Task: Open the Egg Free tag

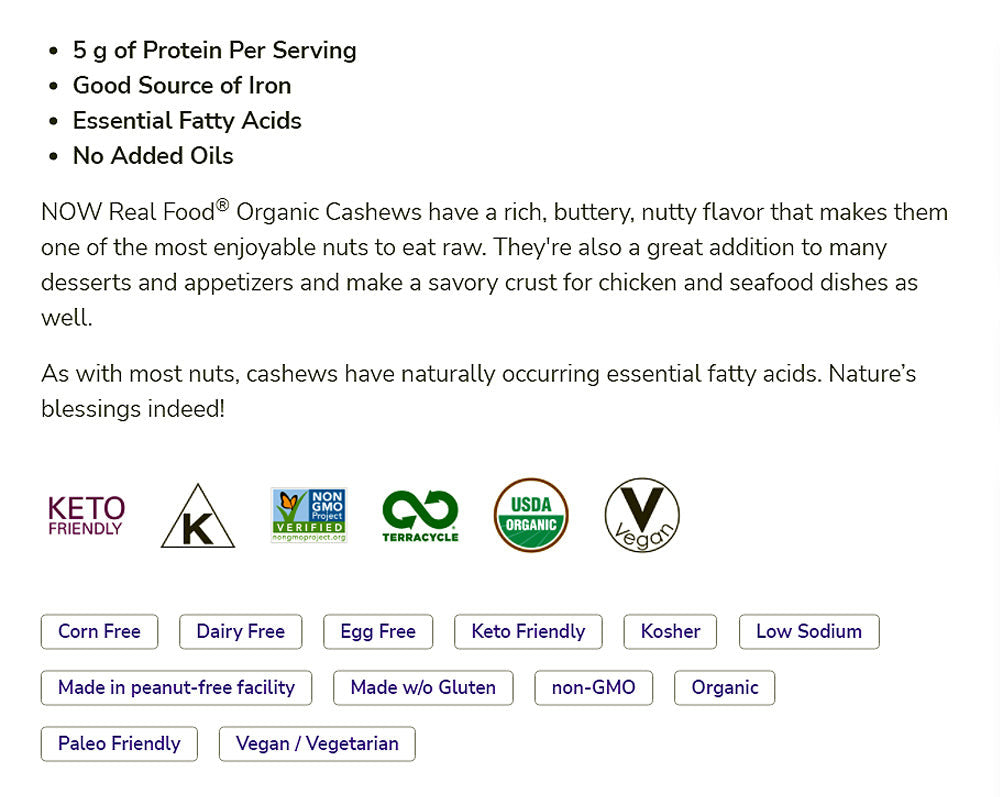Action: click(x=378, y=632)
